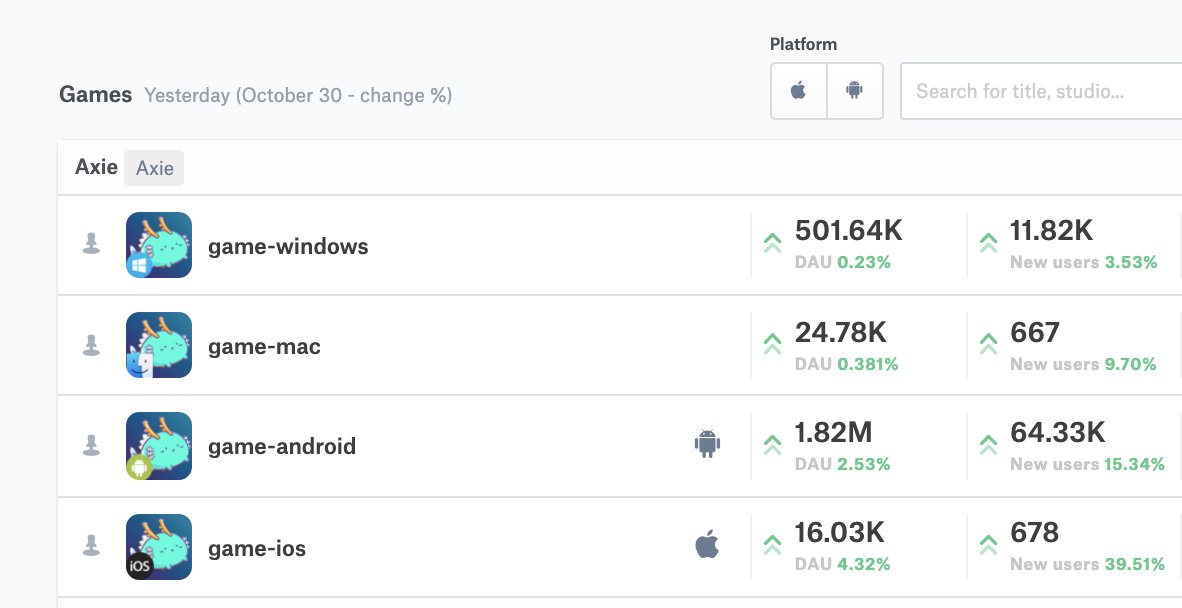Open the game-android title
Viewport: 1182px width, 608px height.
click(282, 446)
